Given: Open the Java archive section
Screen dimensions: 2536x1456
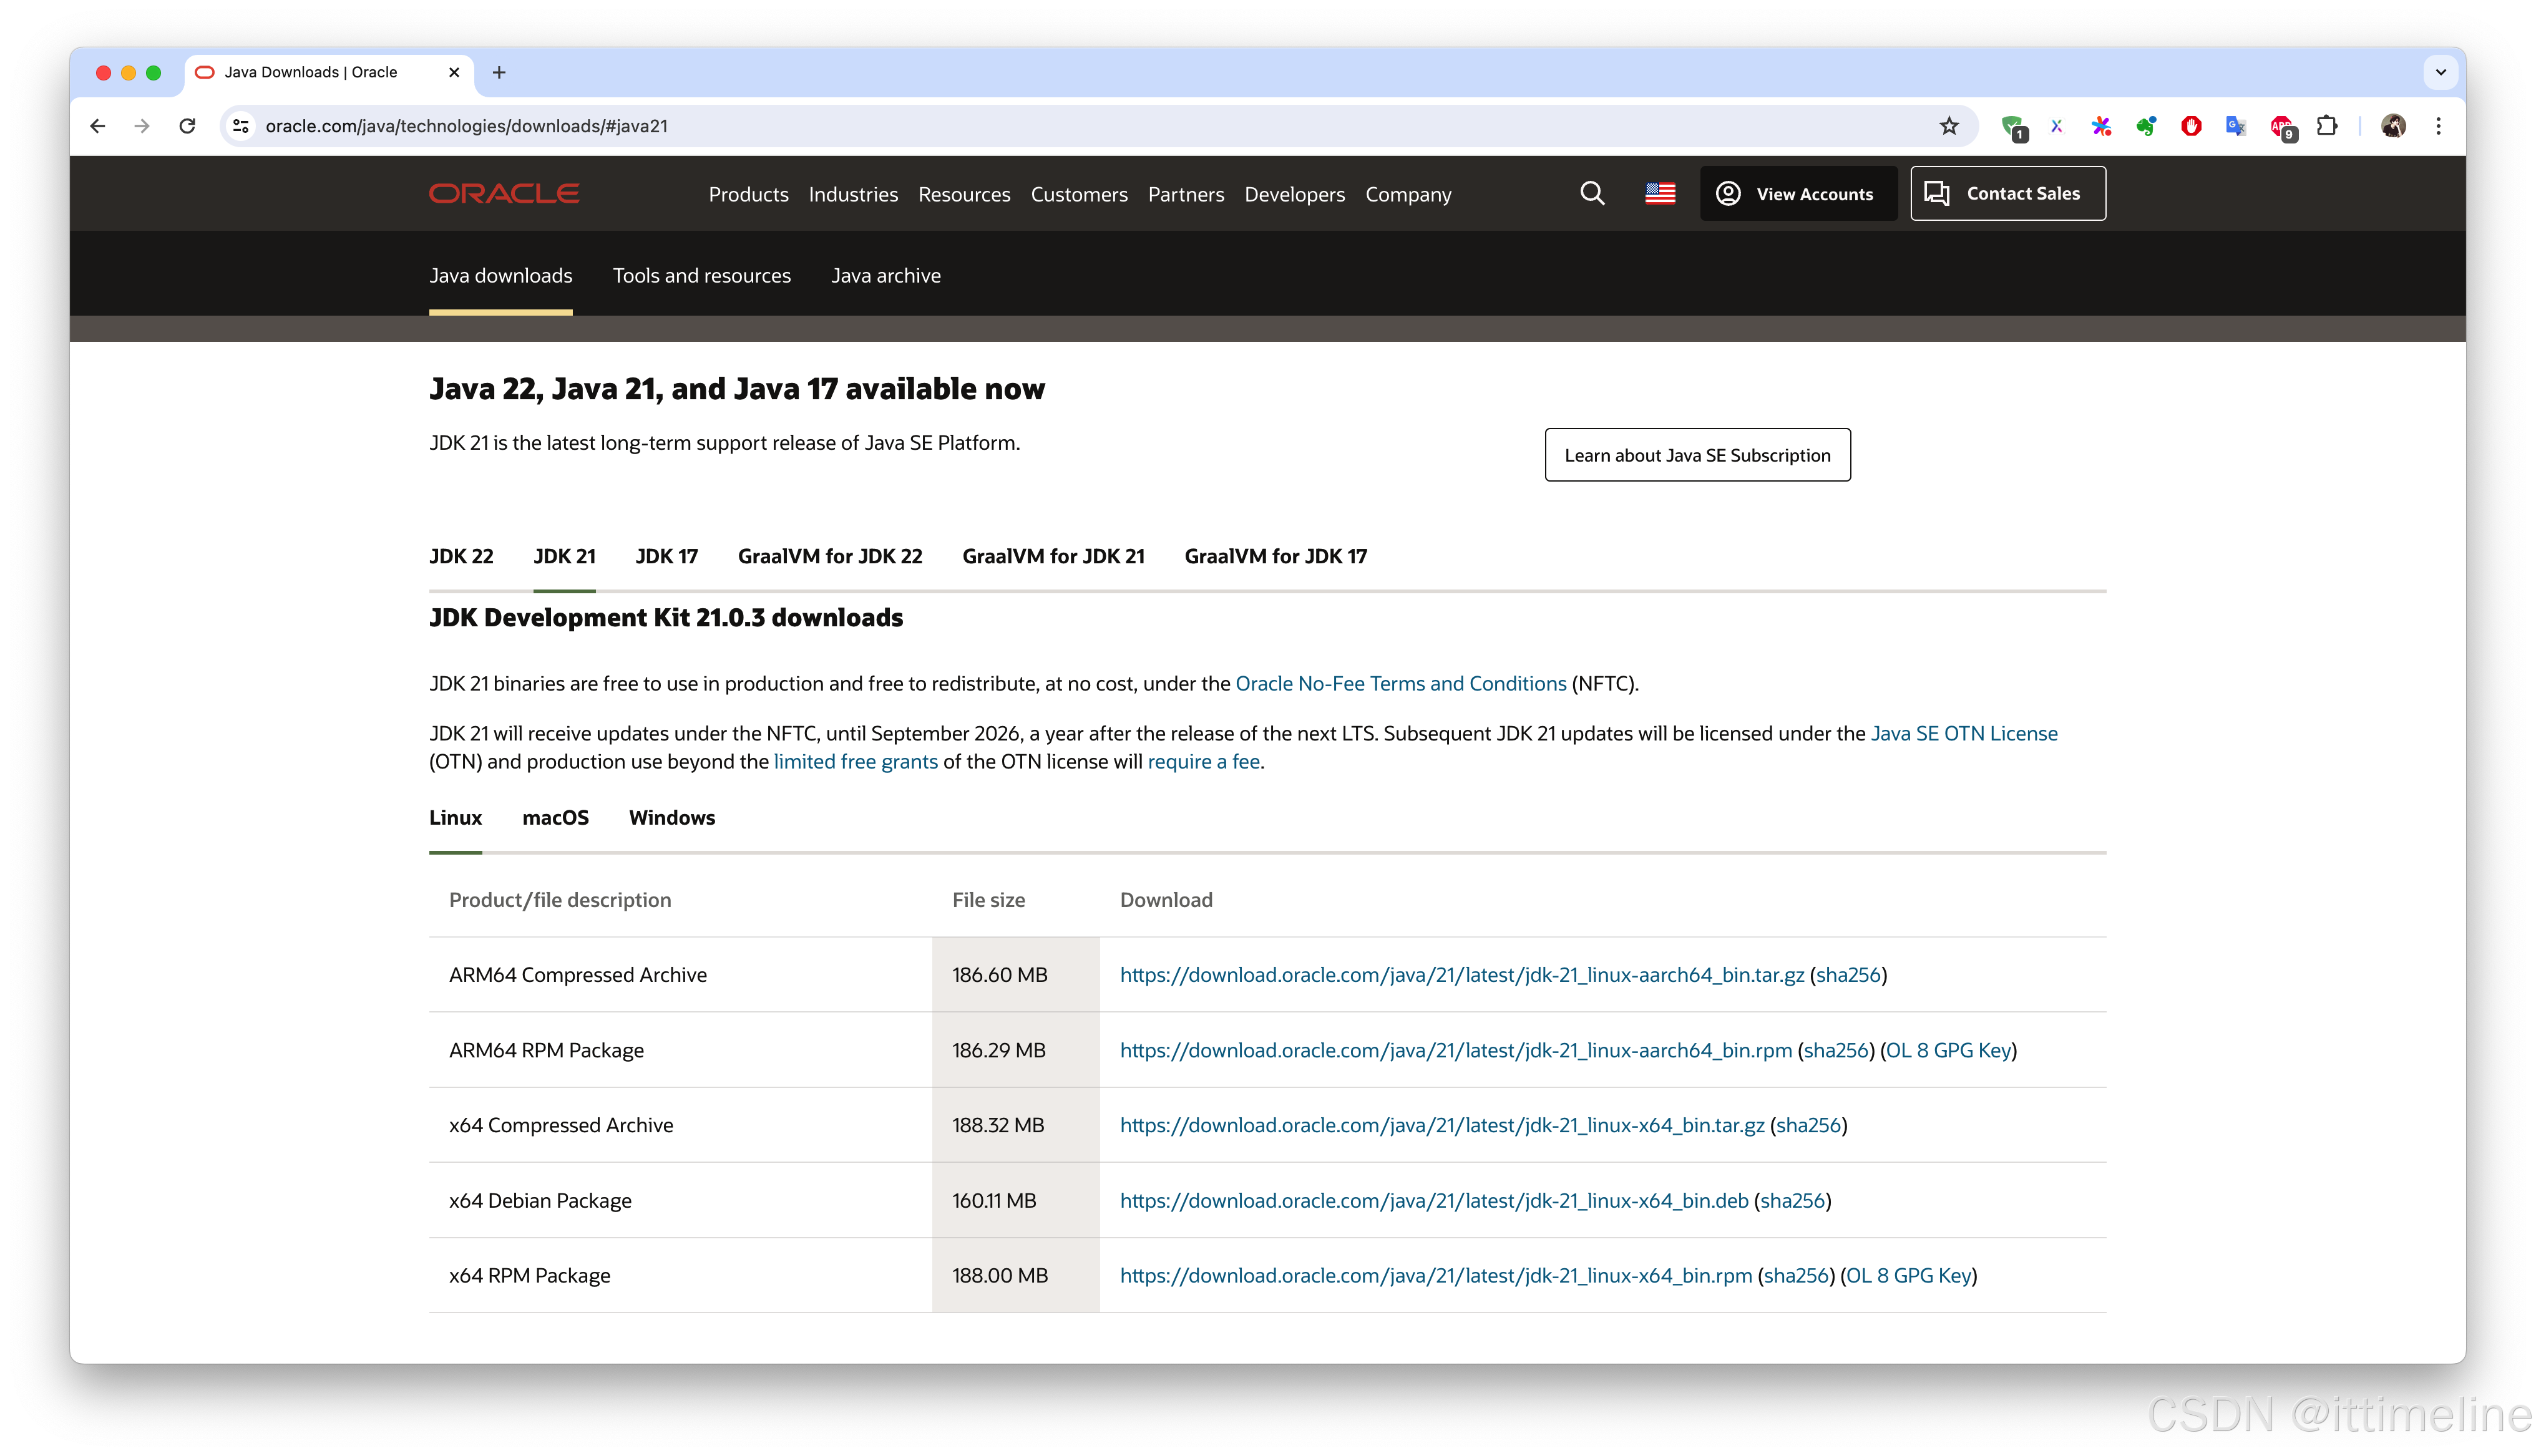Looking at the screenshot, I should (885, 275).
